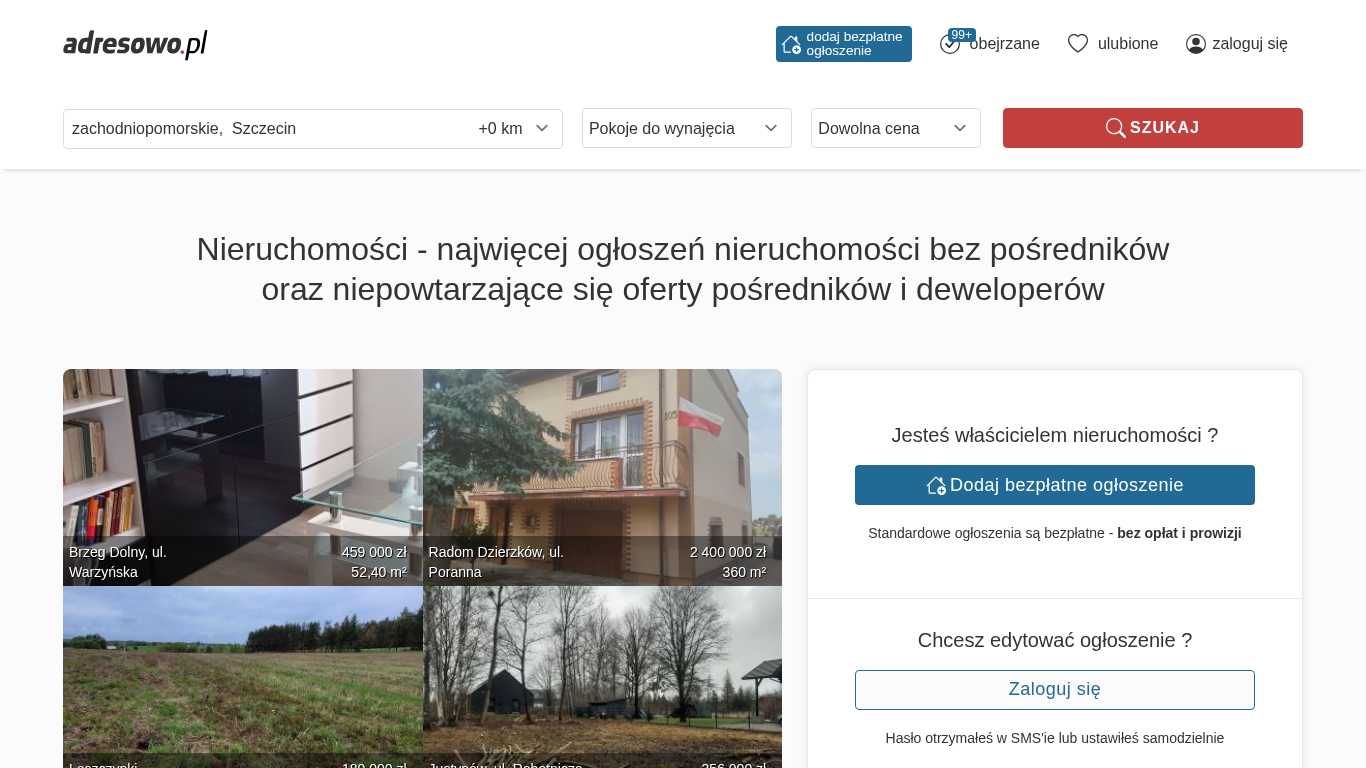This screenshot has height=768, width=1366.
Task: Click the white Zaloguj się button
Action: [x=1055, y=690]
